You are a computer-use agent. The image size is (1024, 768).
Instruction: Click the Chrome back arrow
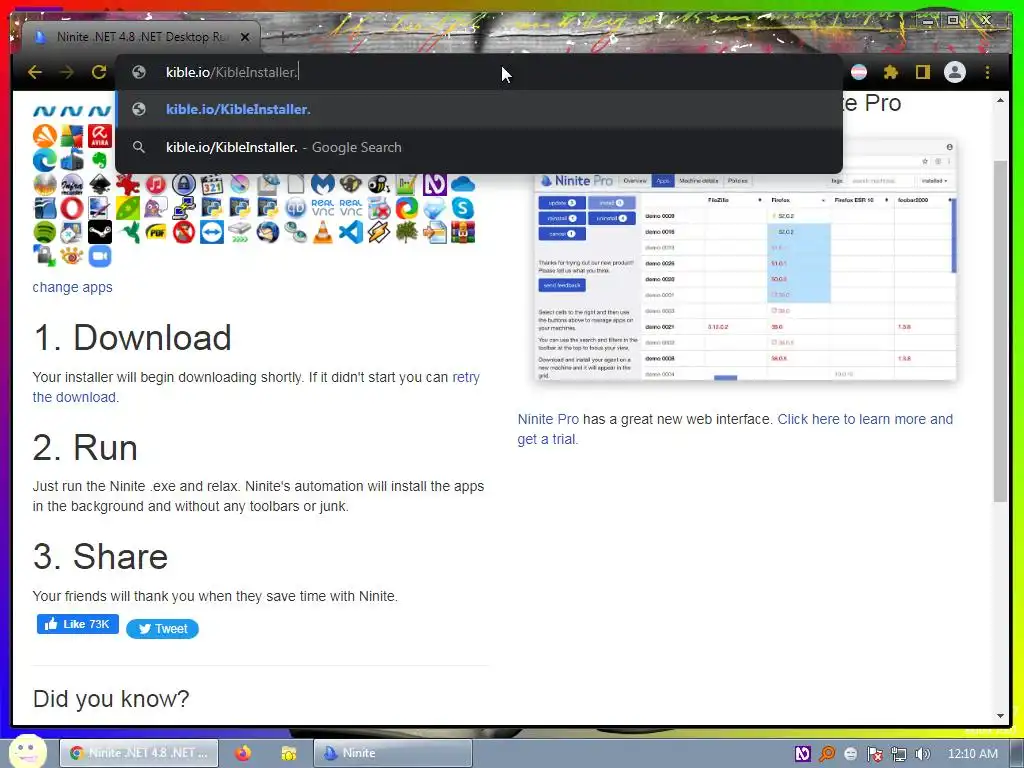point(35,72)
